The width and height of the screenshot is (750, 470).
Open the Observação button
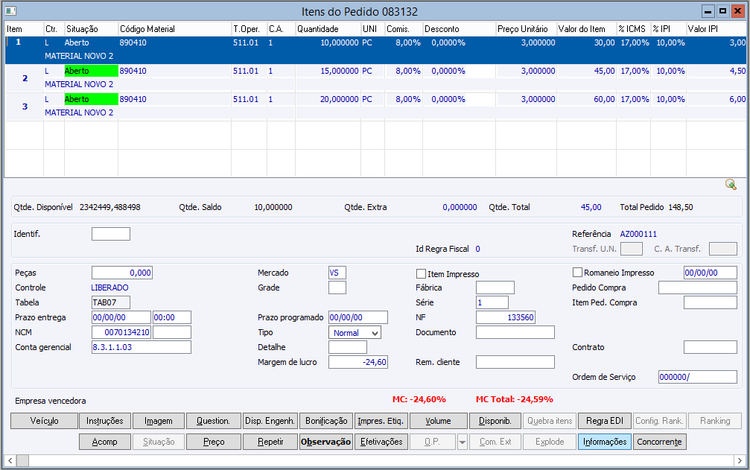click(325, 441)
